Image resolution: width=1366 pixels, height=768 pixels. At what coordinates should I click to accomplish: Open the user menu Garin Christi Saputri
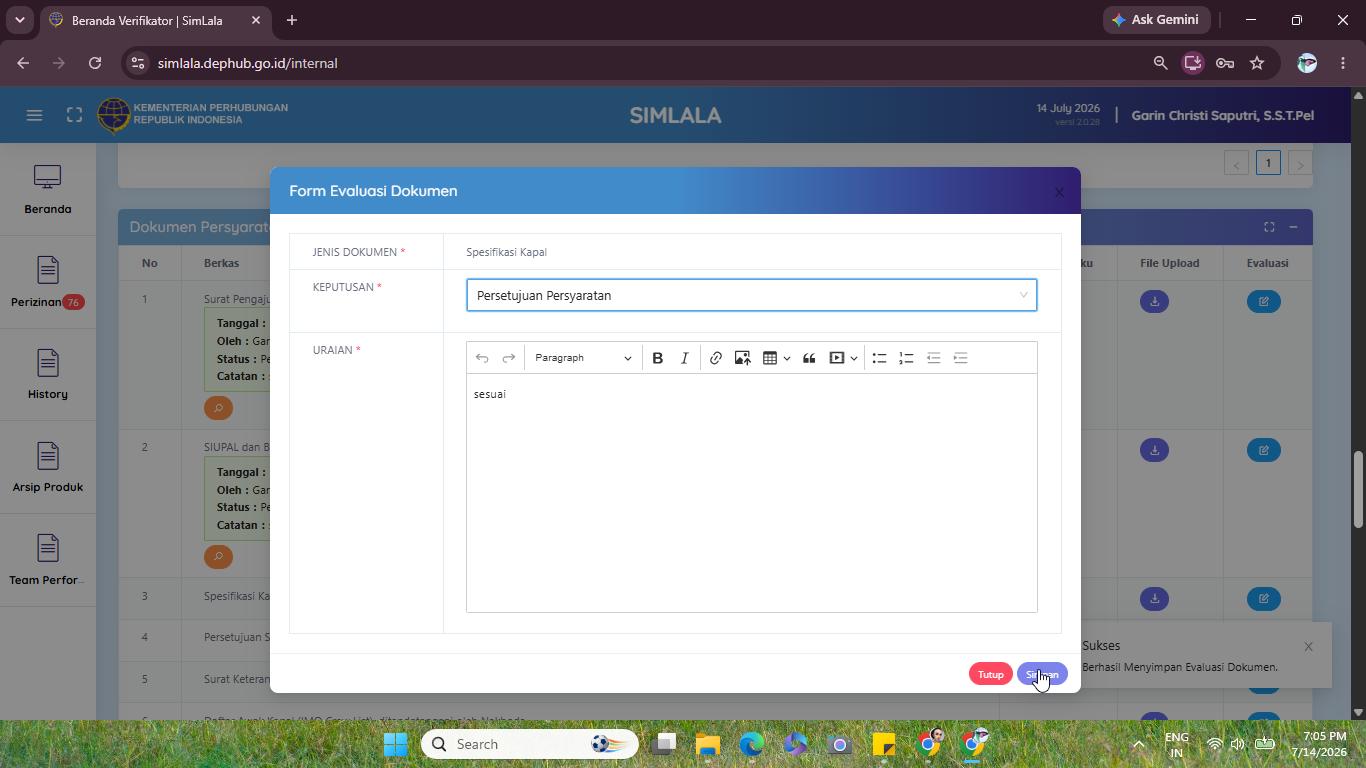[x=1222, y=115]
